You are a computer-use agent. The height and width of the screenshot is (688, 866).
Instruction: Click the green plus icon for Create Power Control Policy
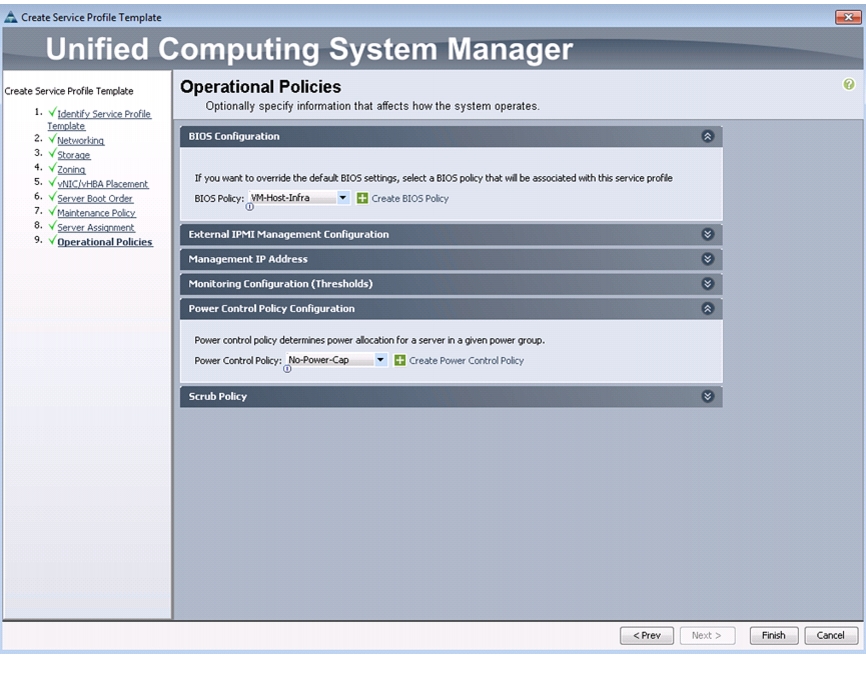pos(400,361)
